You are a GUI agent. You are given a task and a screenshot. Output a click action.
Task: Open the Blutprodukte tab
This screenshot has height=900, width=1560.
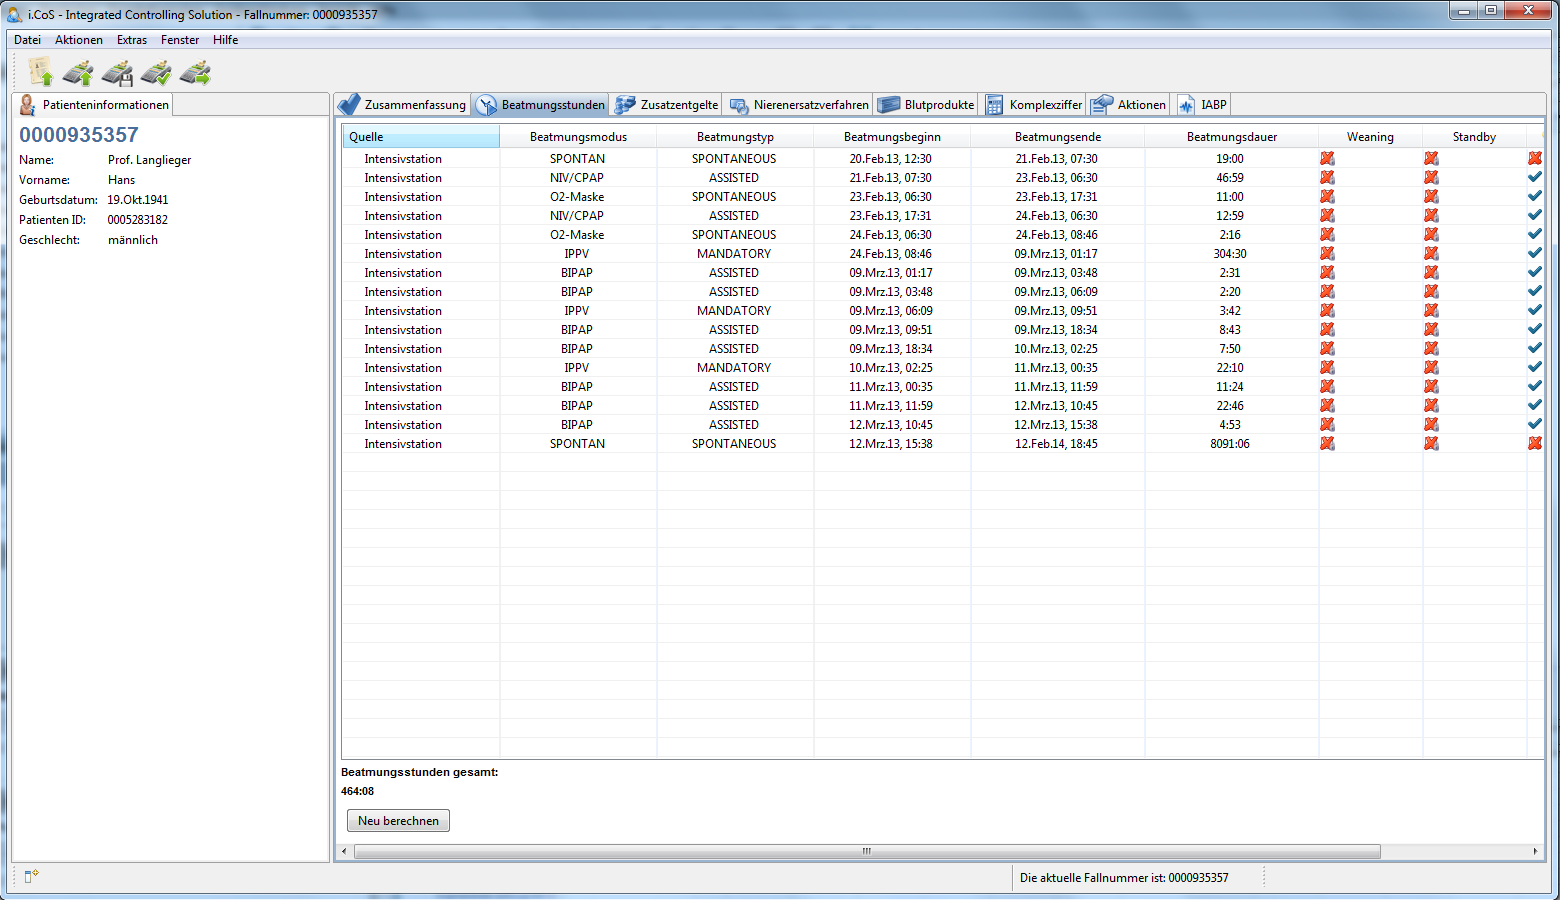tap(927, 105)
